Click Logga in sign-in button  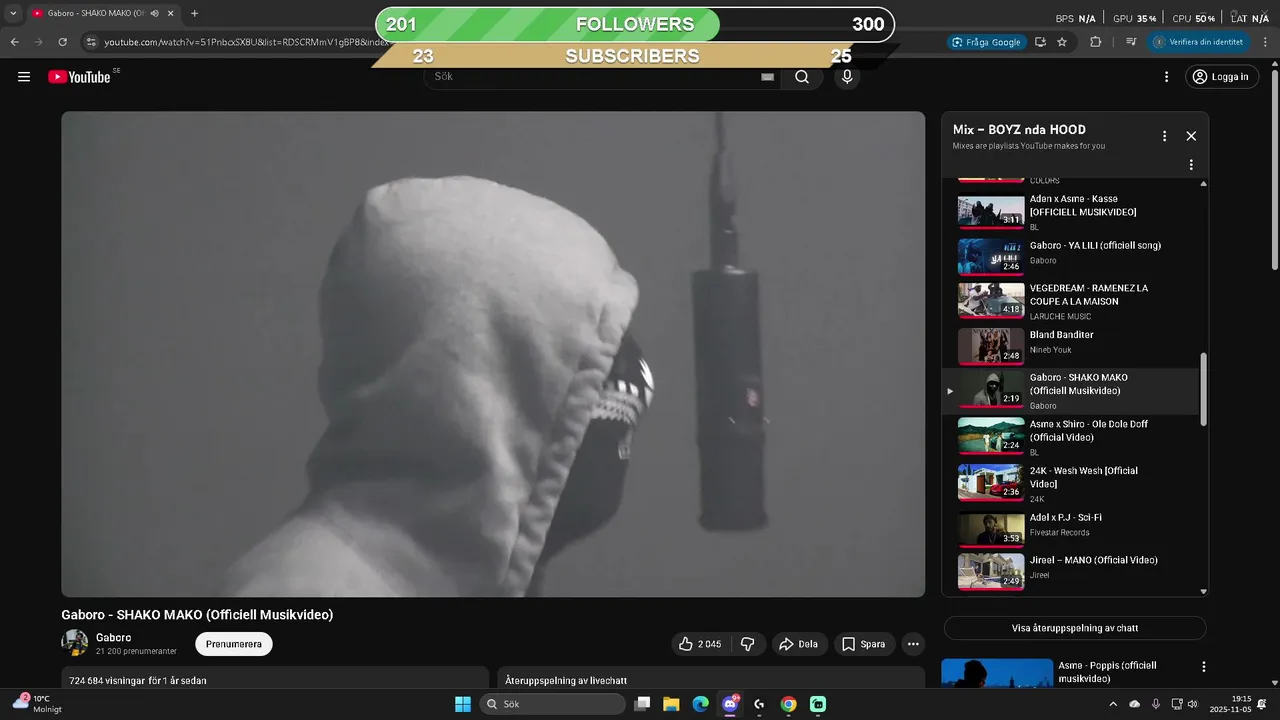point(1221,77)
